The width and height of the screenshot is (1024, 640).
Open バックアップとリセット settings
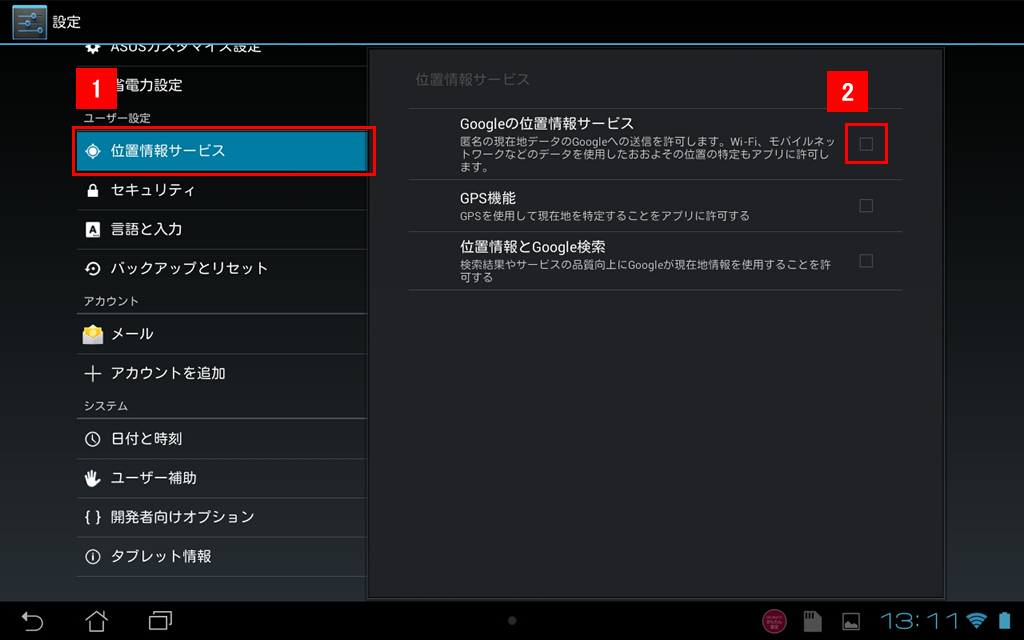click(222, 268)
